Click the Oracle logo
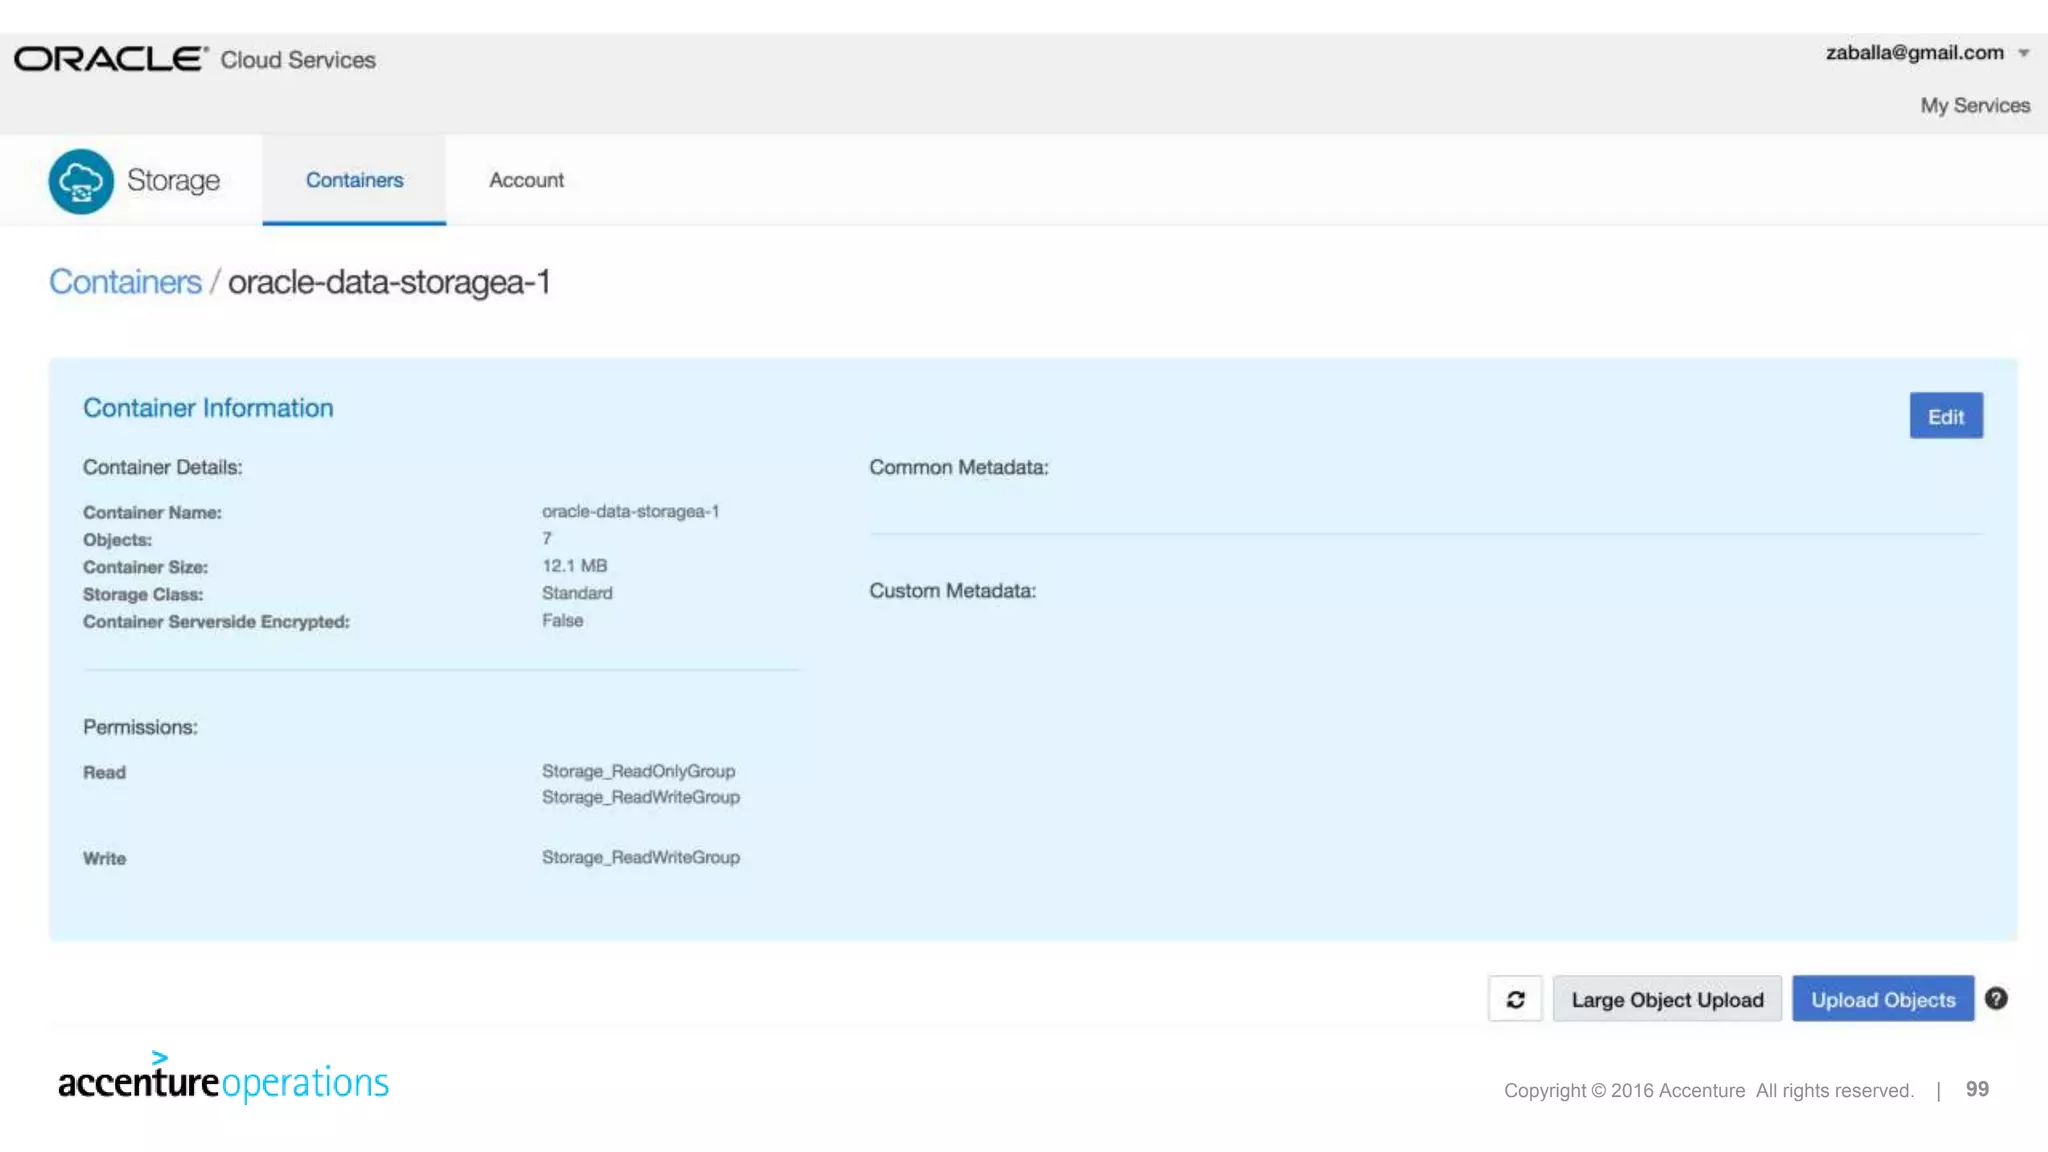 [x=110, y=59]
